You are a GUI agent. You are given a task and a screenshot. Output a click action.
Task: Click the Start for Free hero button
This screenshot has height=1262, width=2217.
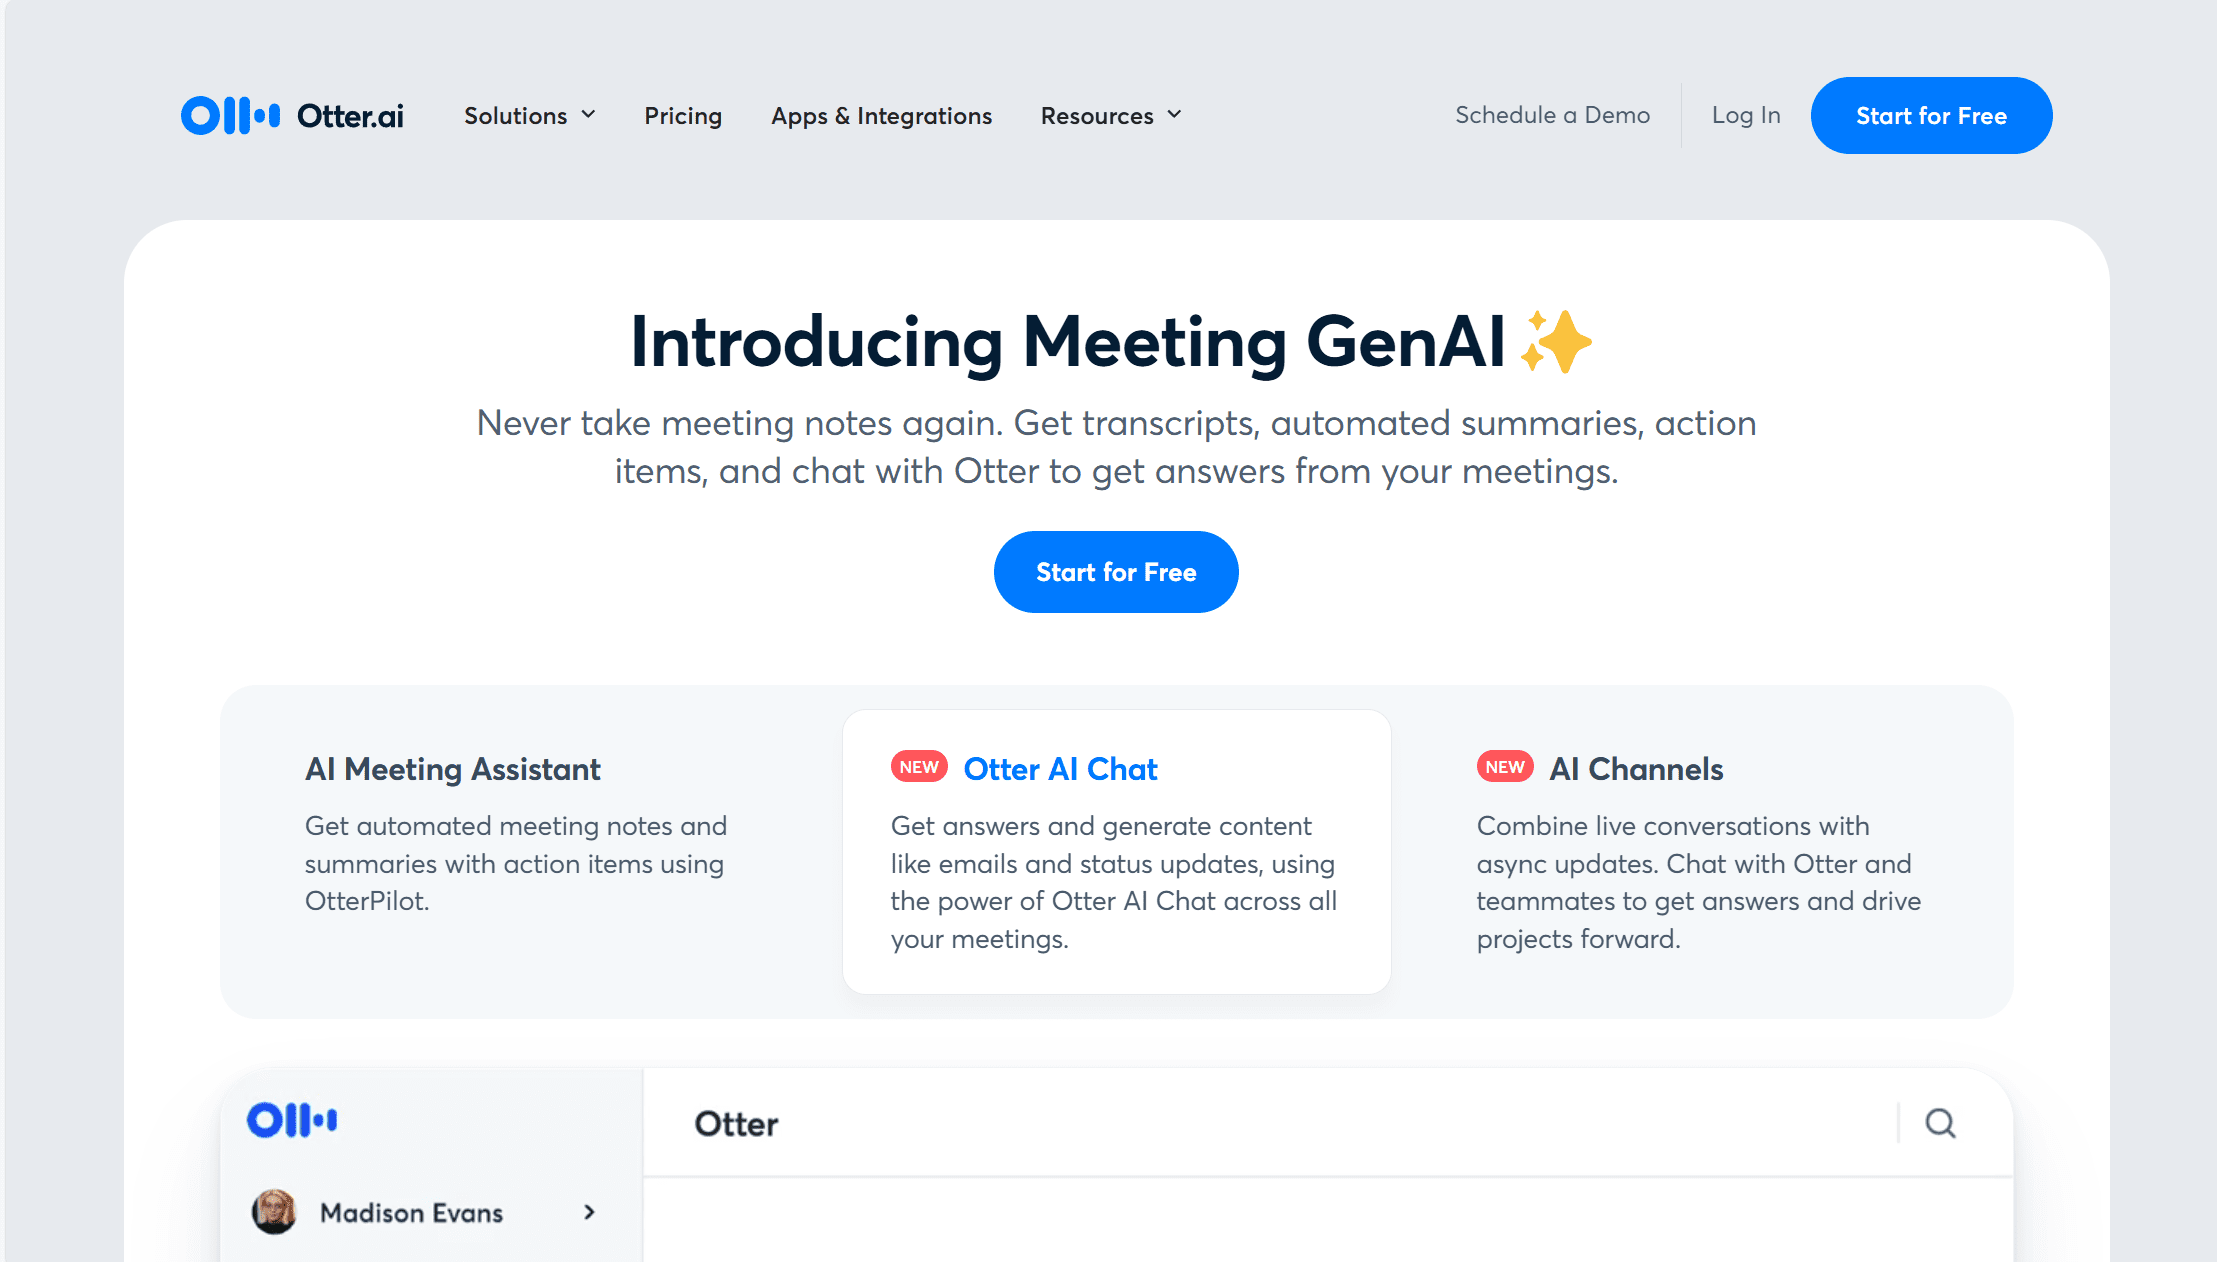[1116, 571]
